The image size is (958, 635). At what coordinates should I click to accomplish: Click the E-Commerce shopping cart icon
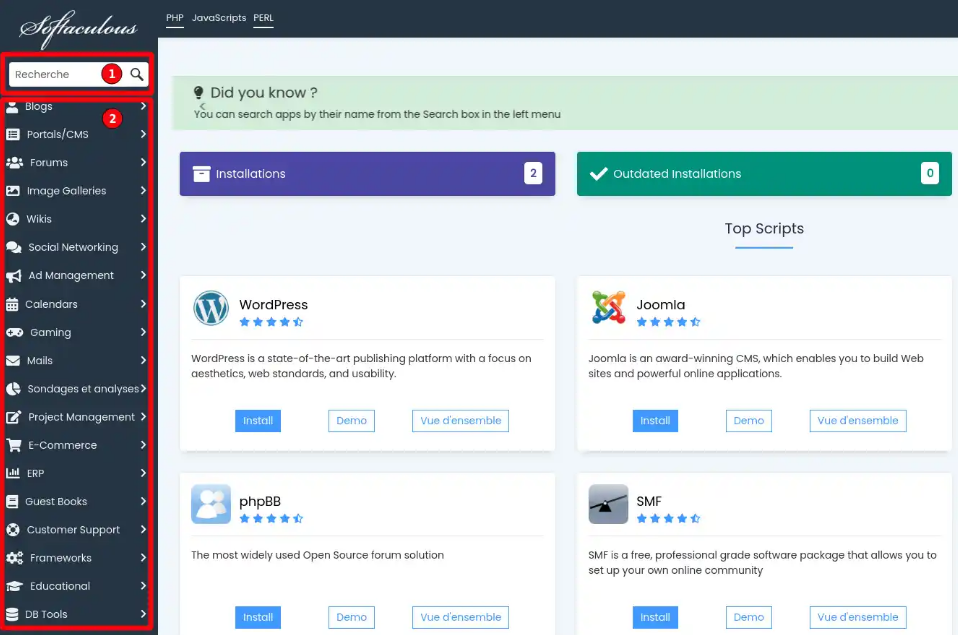(x=13, y=445)
